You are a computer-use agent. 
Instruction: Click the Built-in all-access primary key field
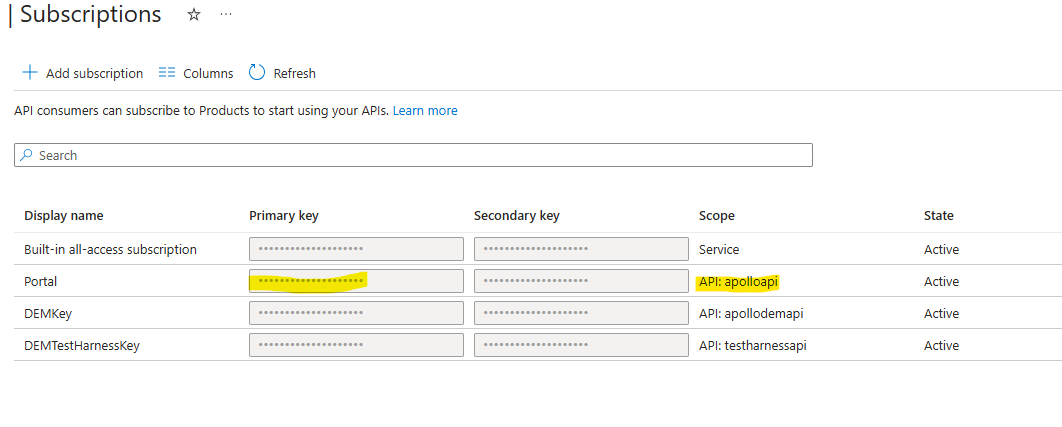click(x=356, y=249)
